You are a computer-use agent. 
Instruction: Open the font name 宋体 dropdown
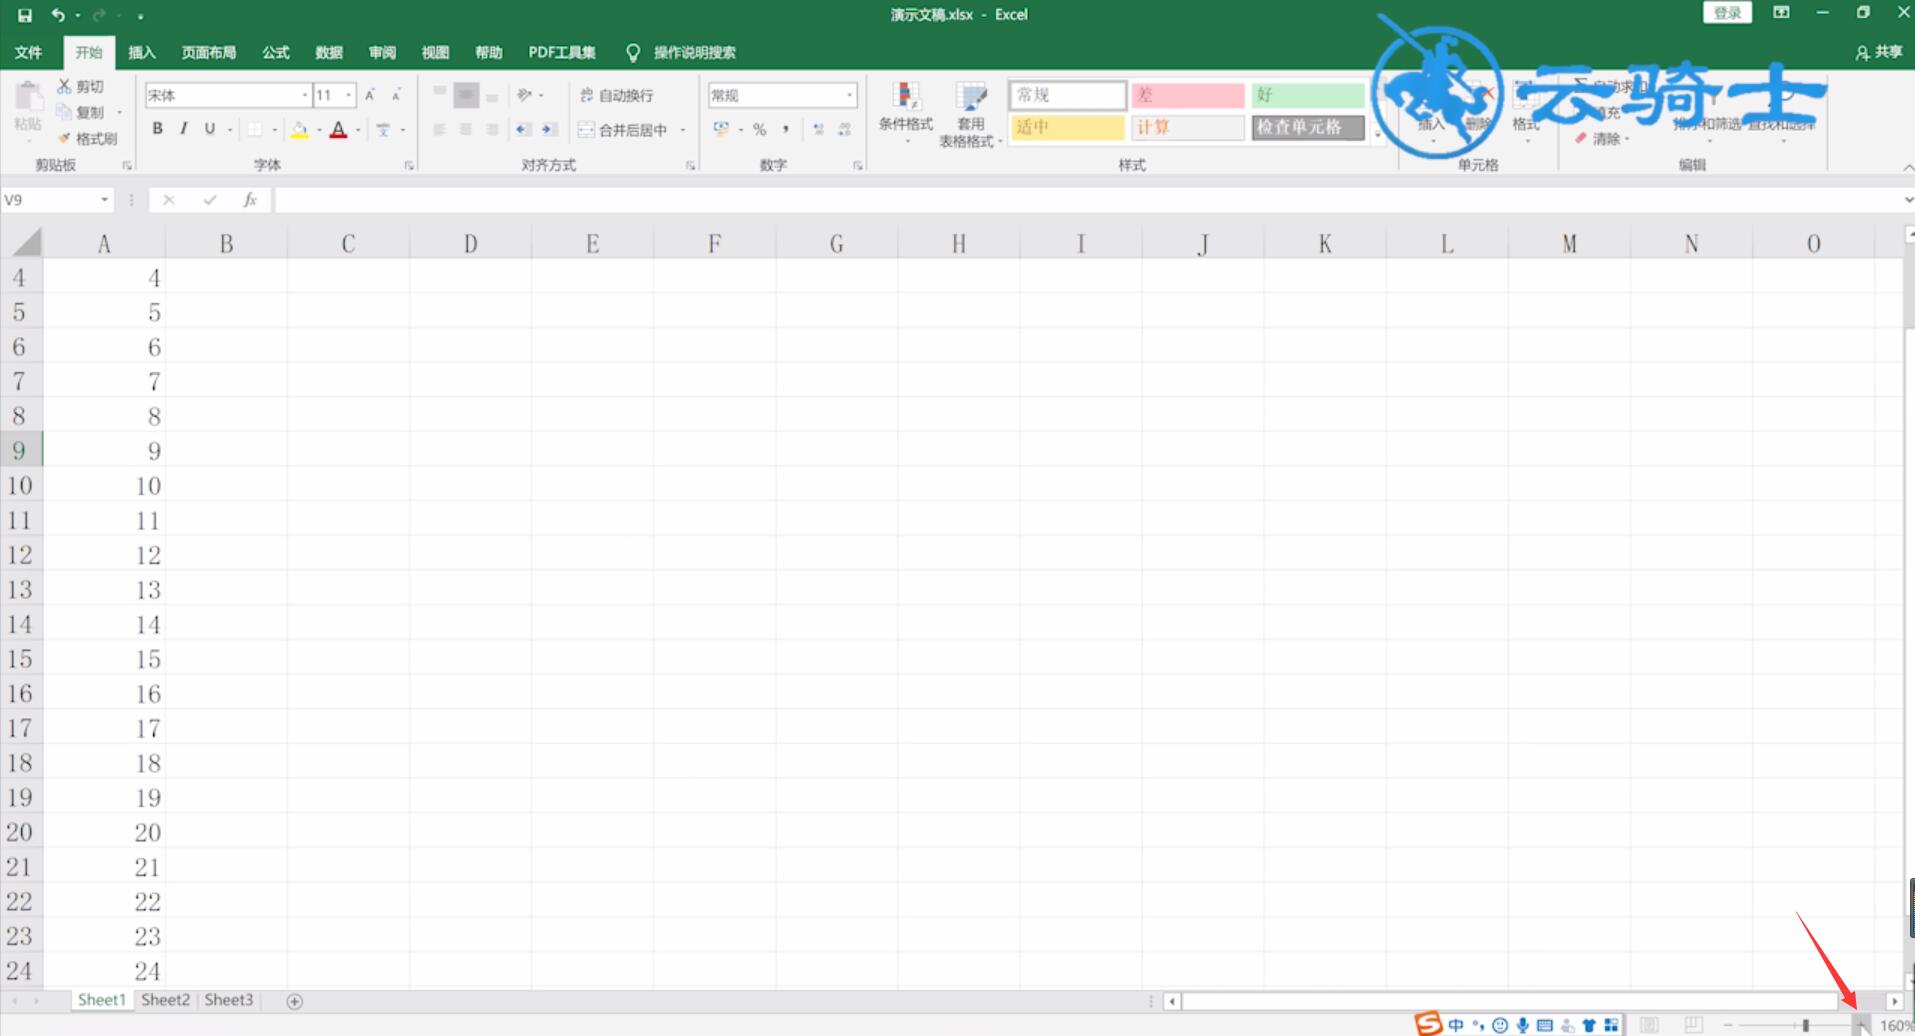click(305, 95)
